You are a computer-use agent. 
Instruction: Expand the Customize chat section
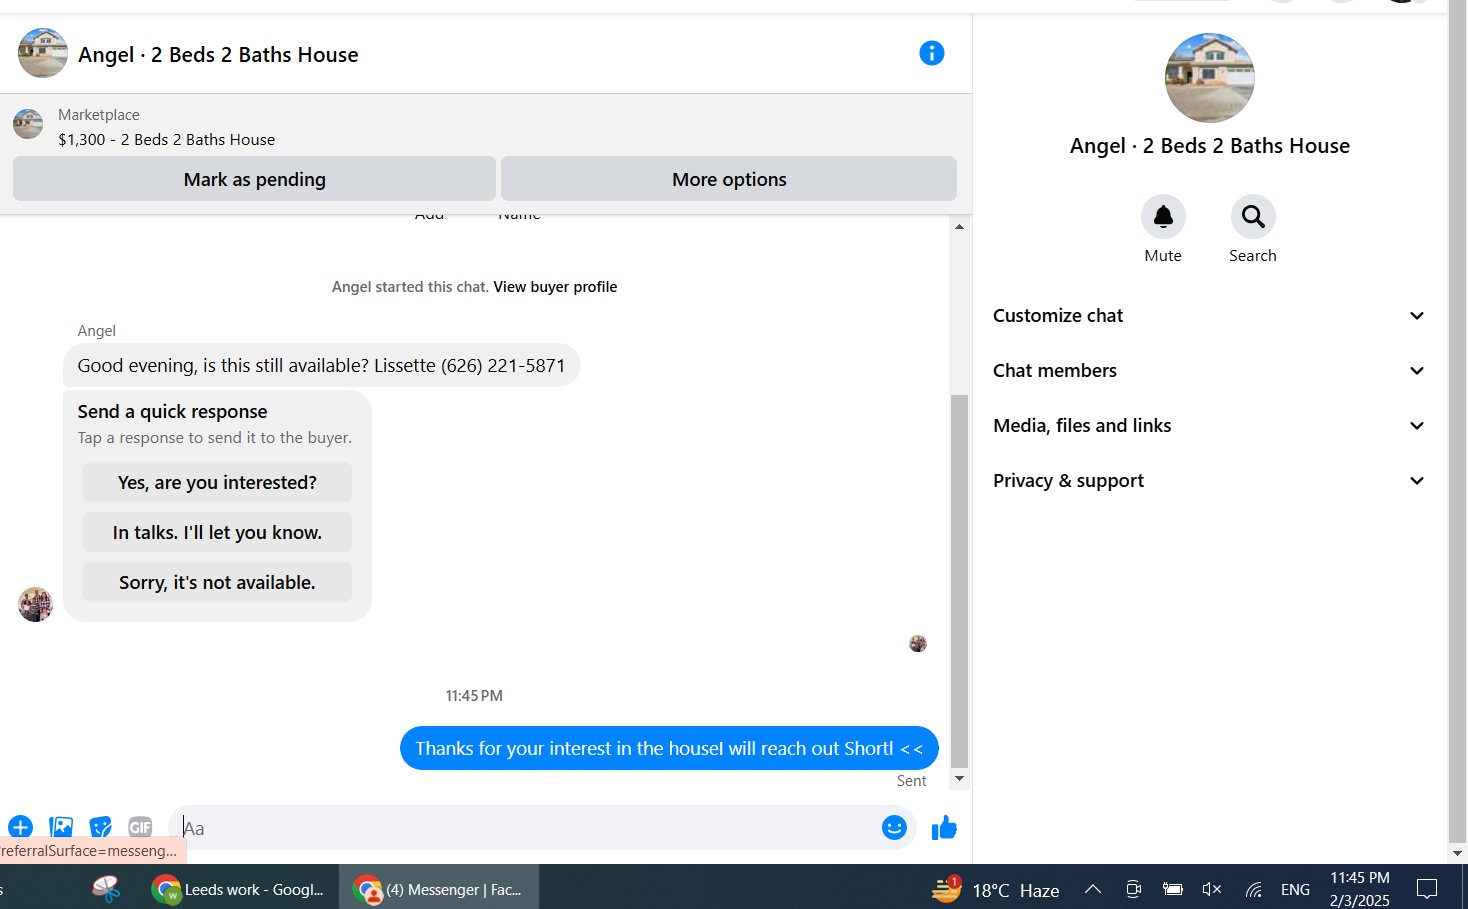[1208, 316]
